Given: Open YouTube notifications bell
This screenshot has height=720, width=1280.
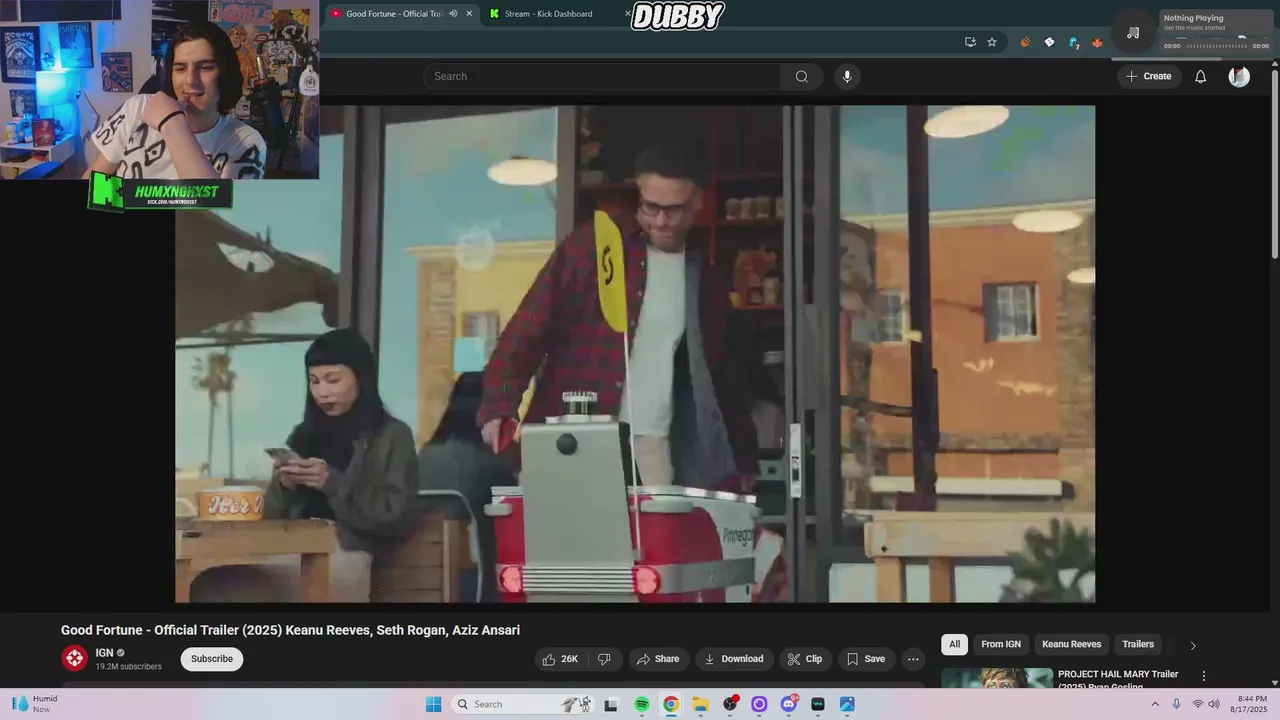Looking at the screenshot, I should (1201, 76).
